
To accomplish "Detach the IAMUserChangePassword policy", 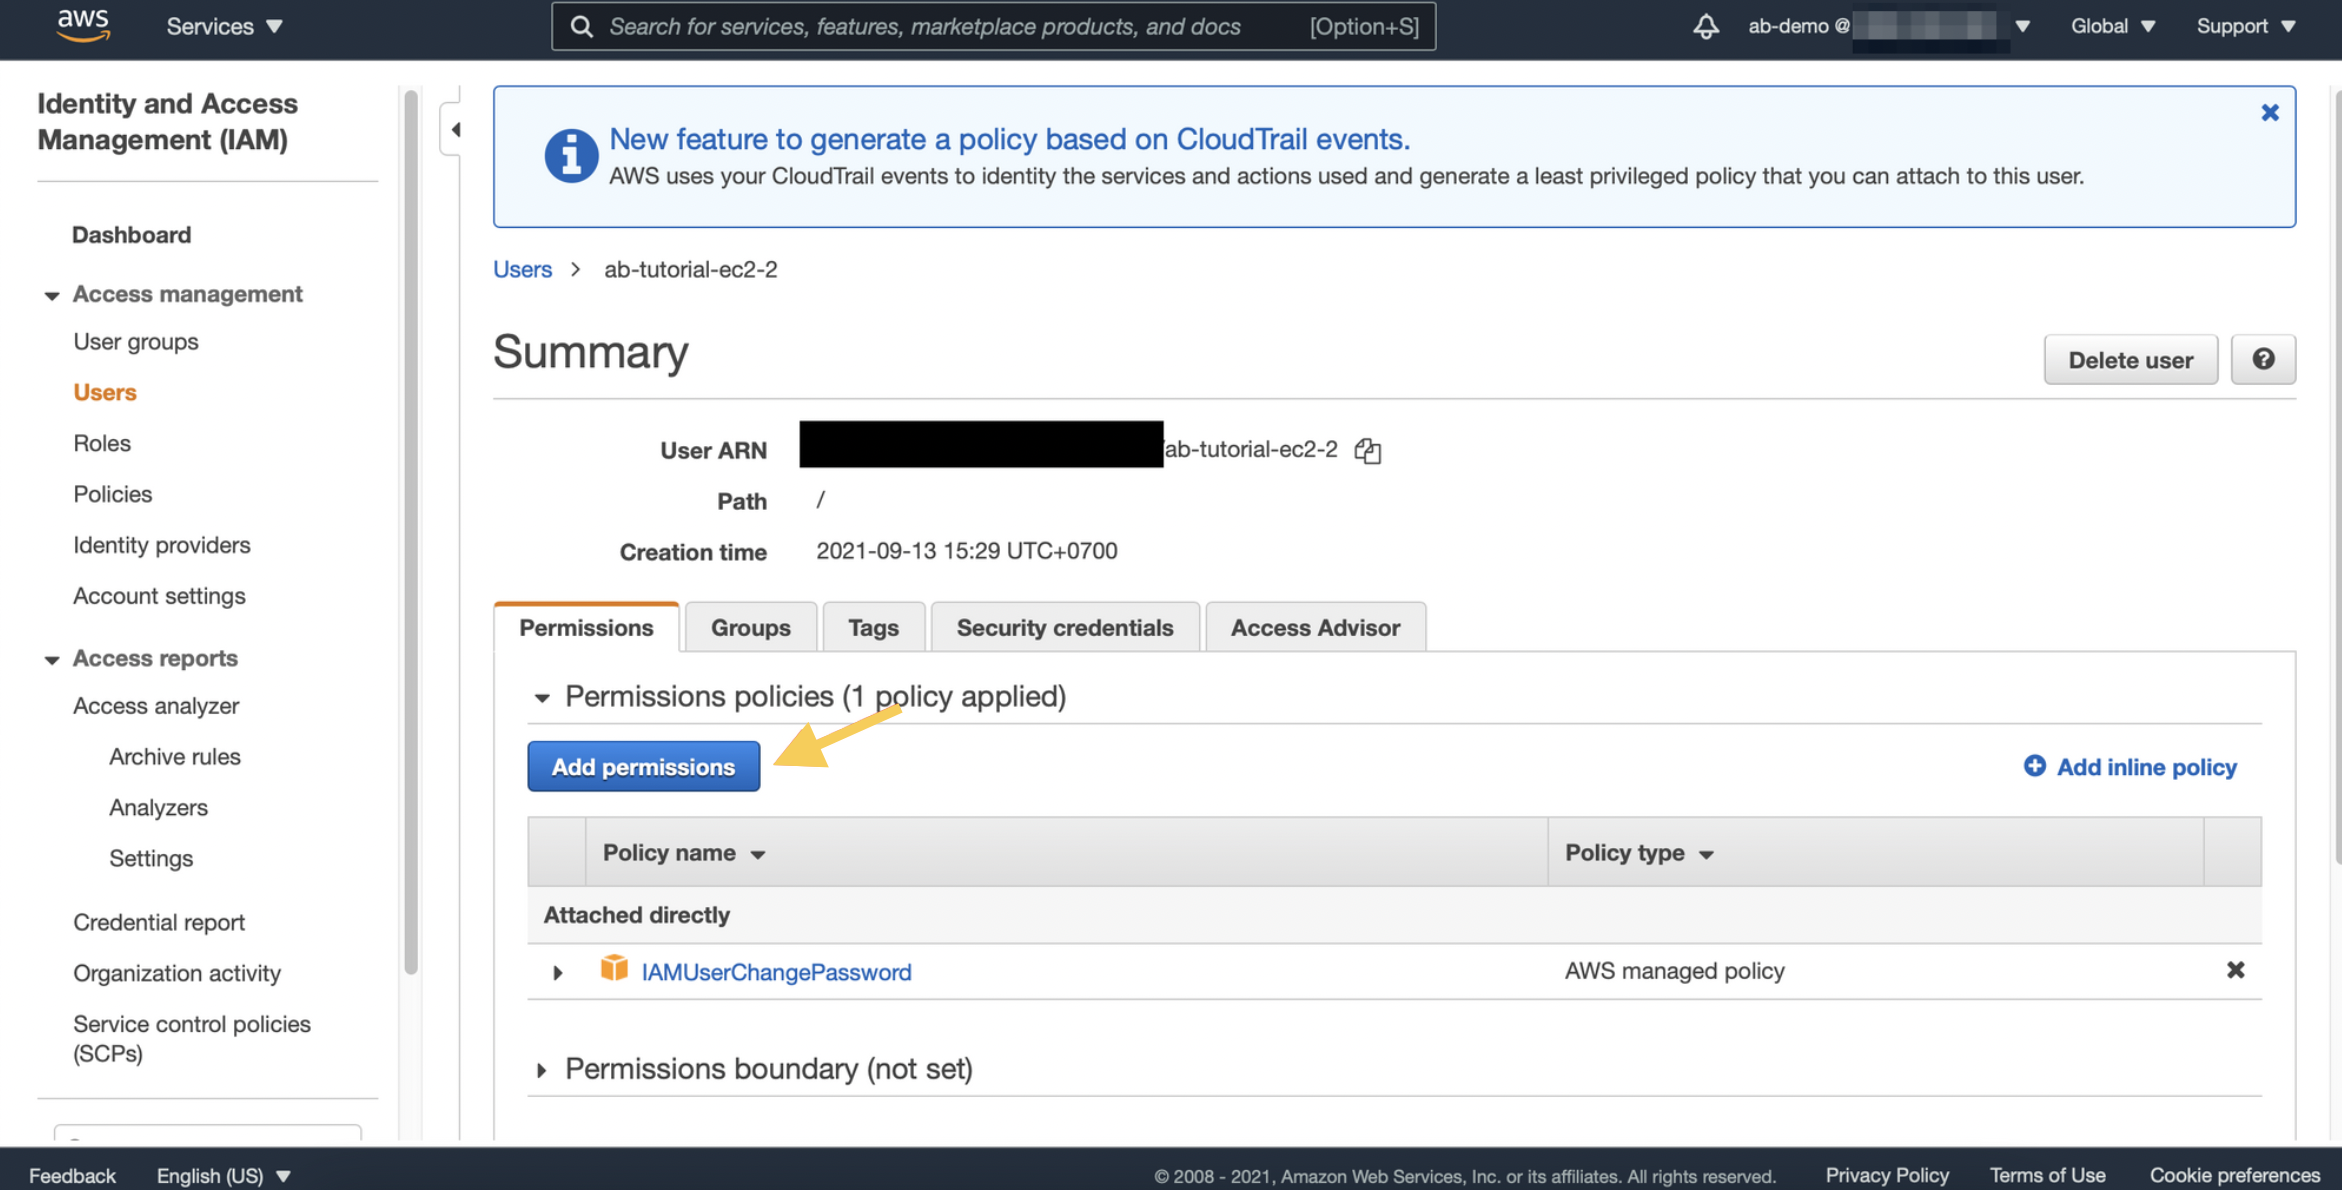I will click(x=2236, y=970).
